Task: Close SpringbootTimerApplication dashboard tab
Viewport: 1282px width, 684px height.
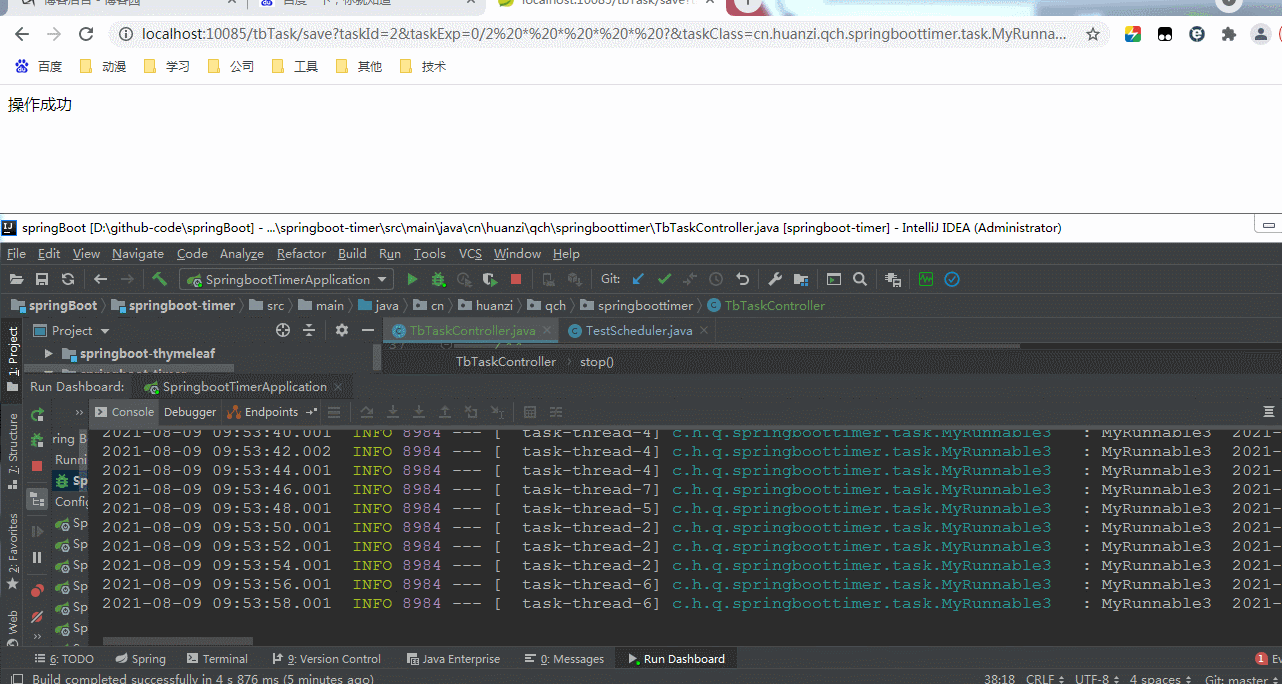Action: point(339,387)
